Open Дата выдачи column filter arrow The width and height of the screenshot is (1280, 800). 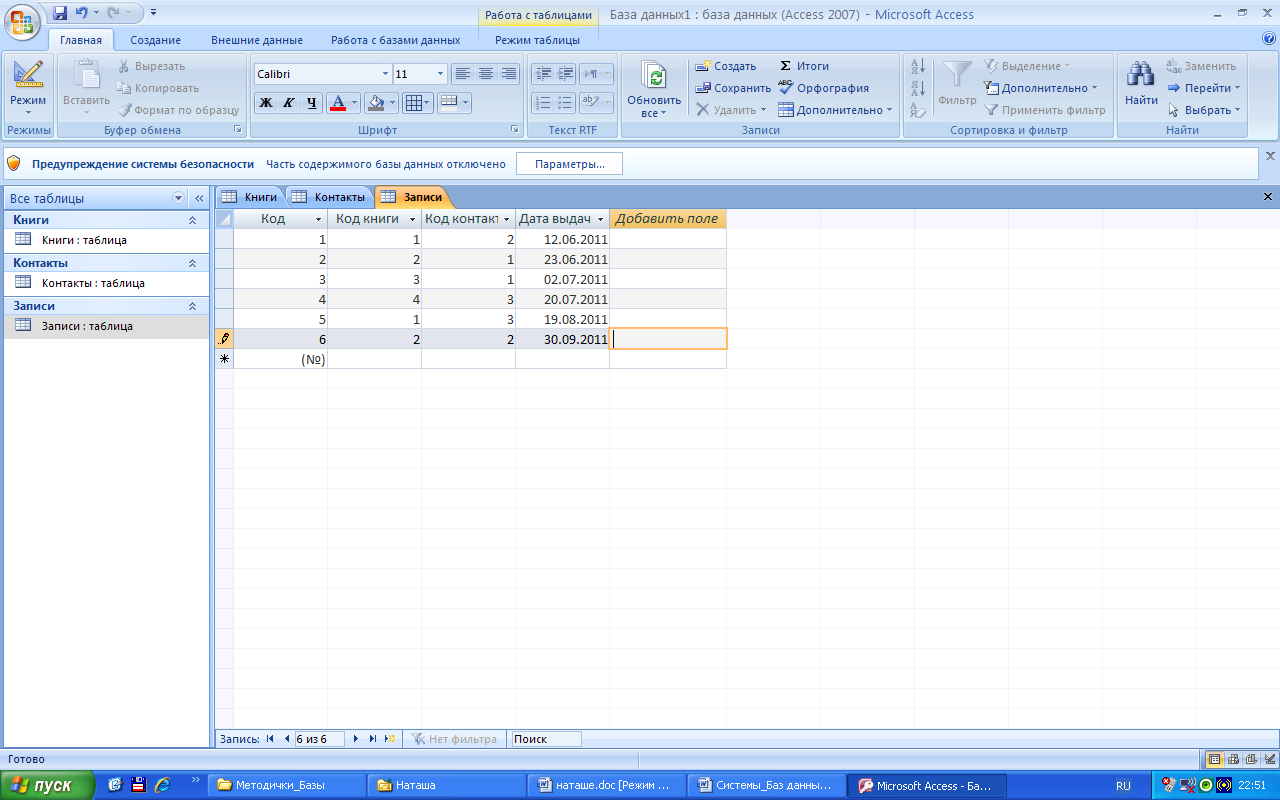(600, 219)
